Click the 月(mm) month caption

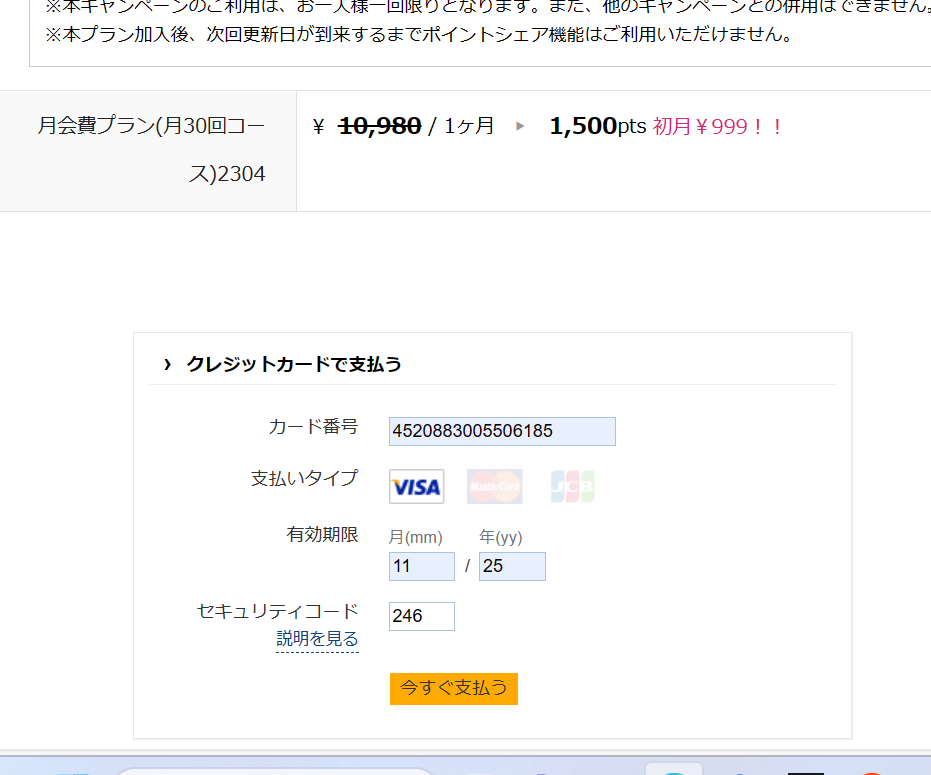pos(415,537)
